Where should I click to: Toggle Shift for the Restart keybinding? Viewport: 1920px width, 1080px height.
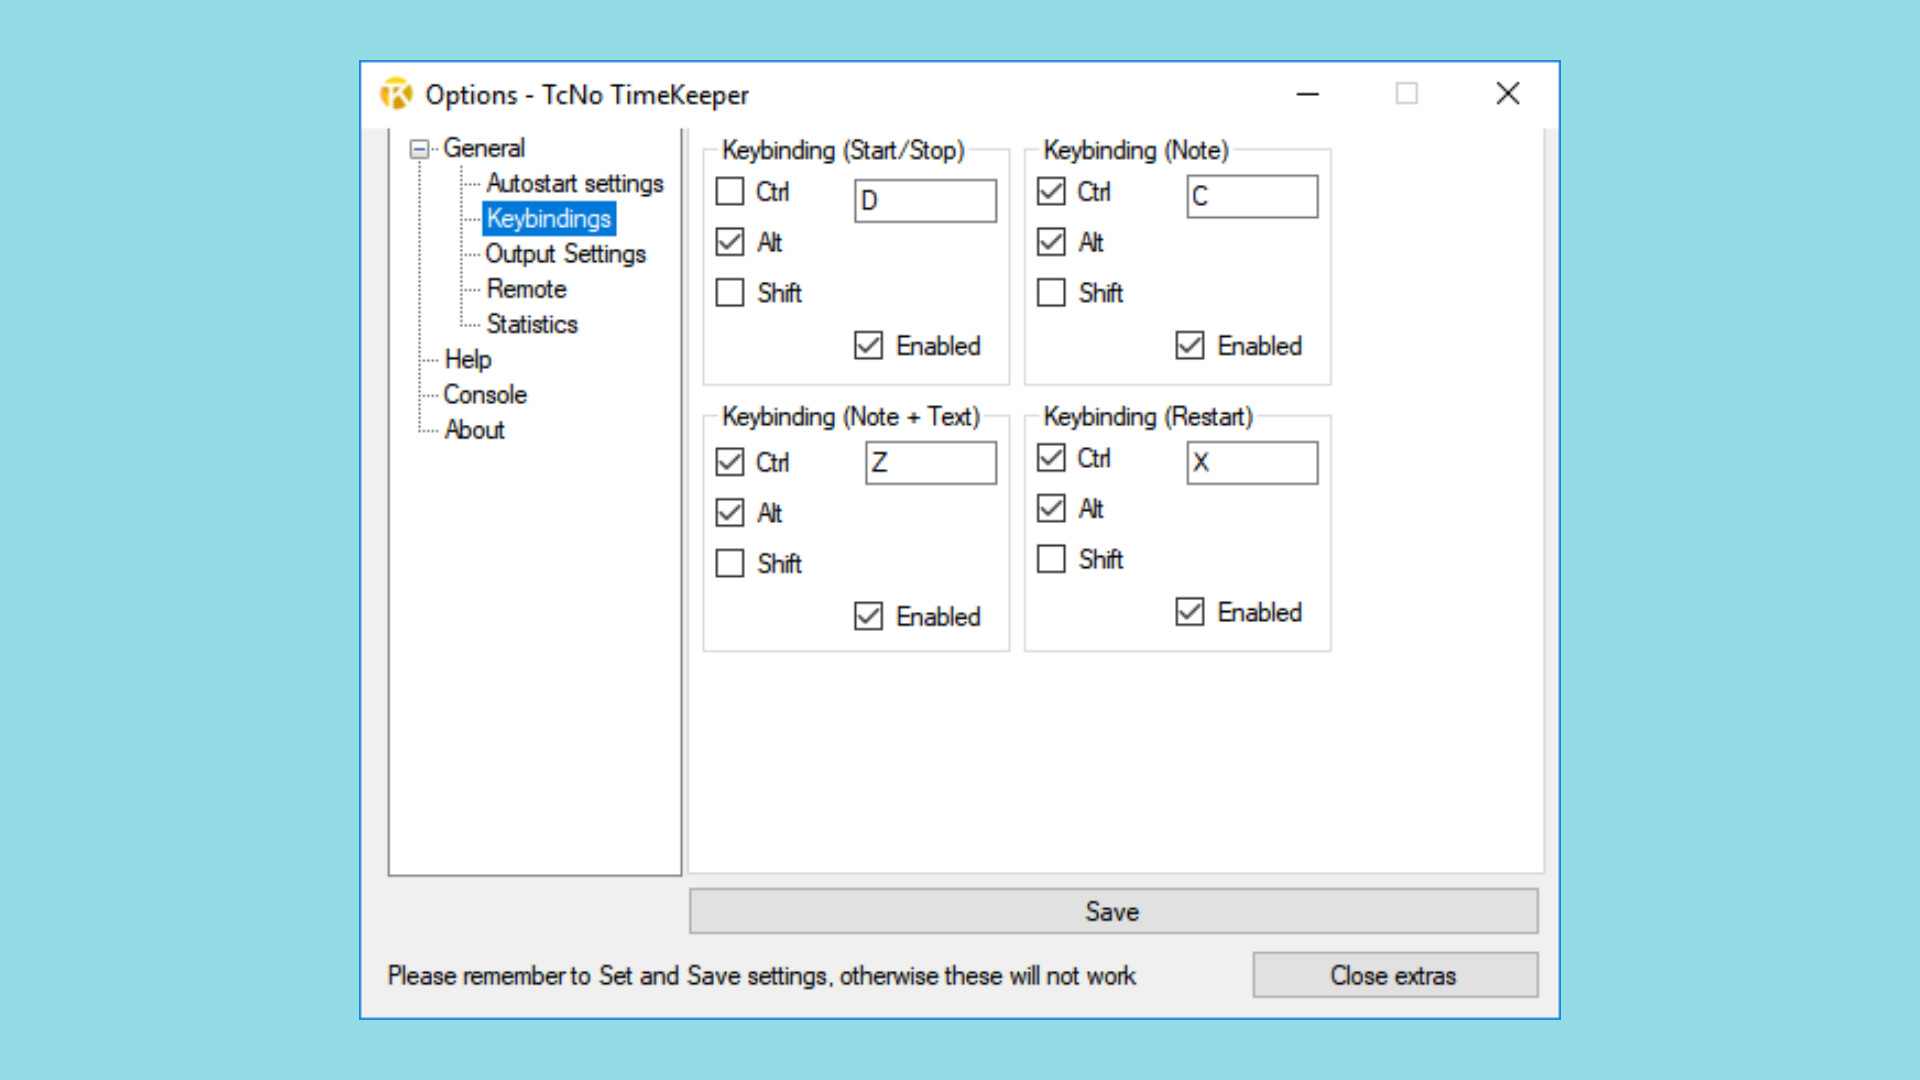point(1051,559)
